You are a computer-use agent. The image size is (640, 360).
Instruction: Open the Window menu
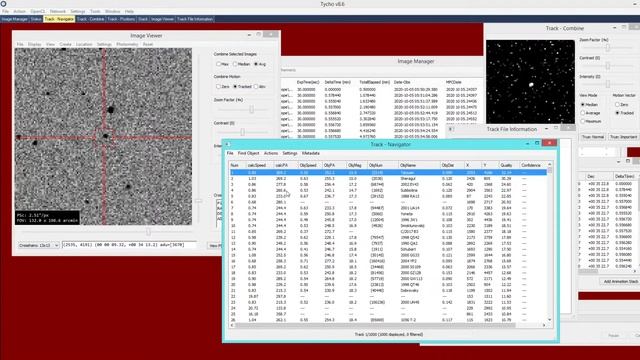(113, 11)
